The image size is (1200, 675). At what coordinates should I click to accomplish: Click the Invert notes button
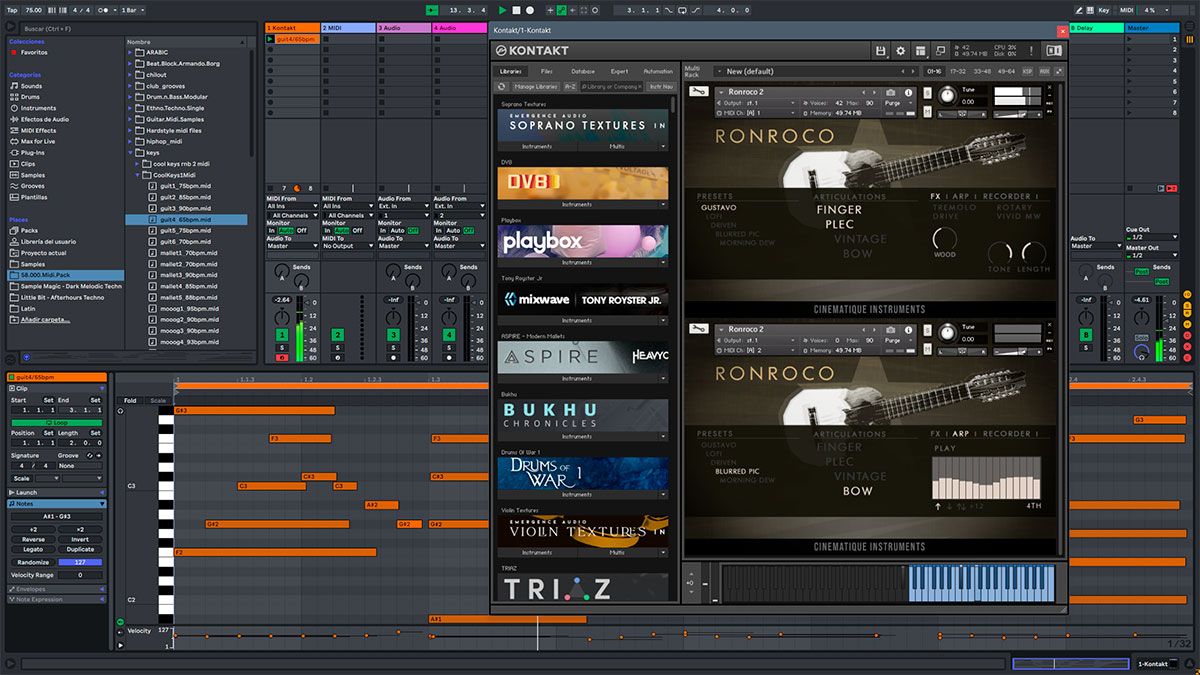click(x=80, y=539)
